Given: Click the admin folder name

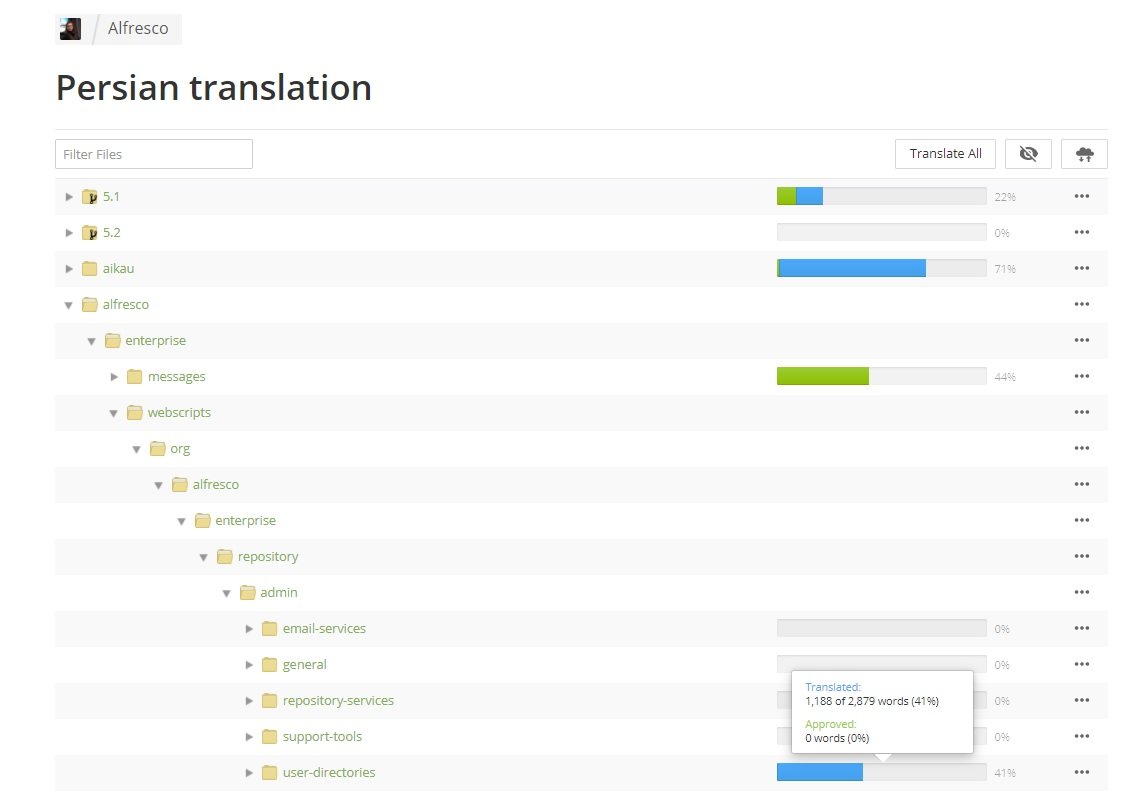Looking at the screenshot, I should pos(279,592).
